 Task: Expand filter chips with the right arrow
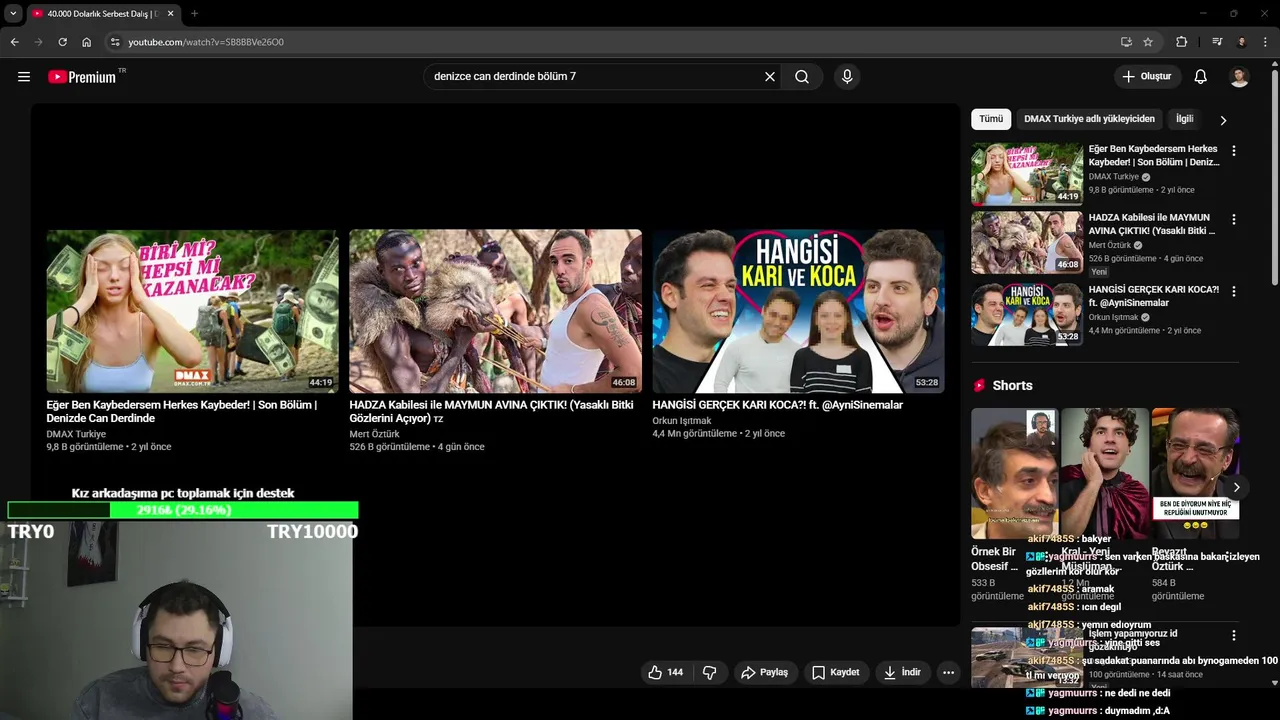point(1223,120)
